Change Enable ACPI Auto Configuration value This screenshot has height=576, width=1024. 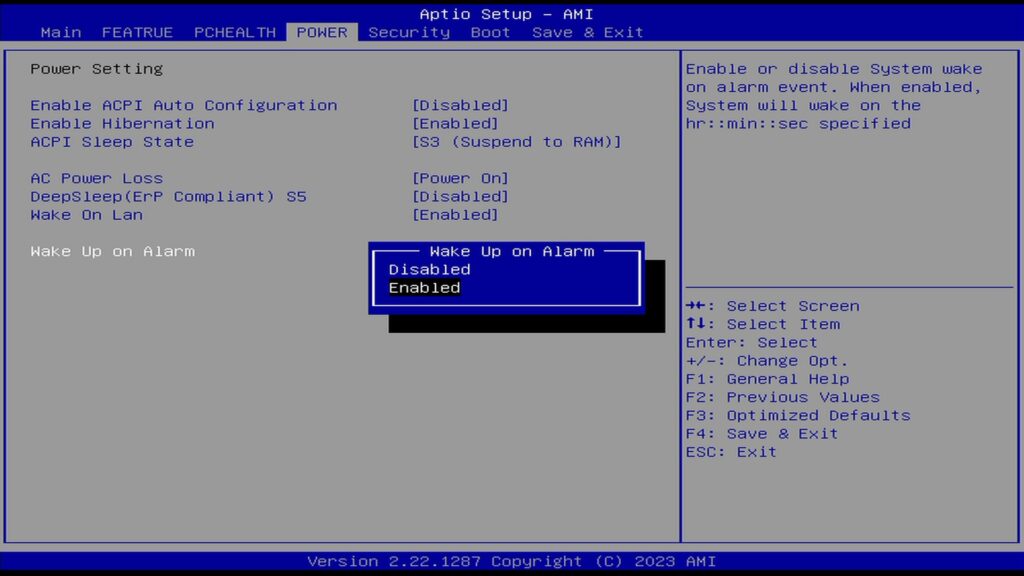click(x=460, y=105)
